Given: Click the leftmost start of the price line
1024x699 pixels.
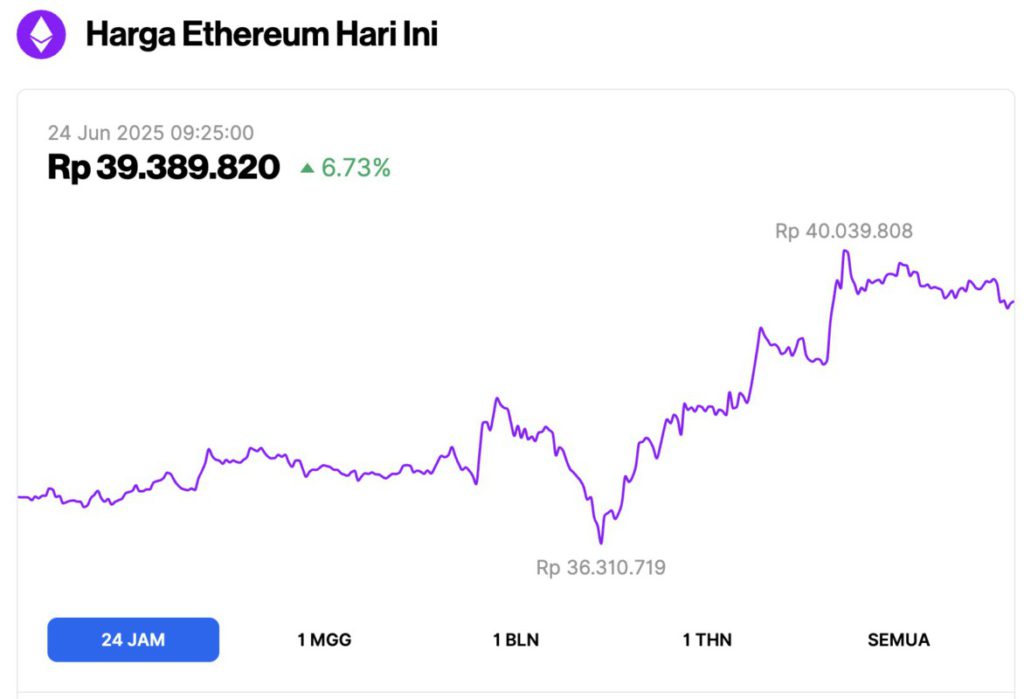Looking at the screenshot, I should (20, 496).
